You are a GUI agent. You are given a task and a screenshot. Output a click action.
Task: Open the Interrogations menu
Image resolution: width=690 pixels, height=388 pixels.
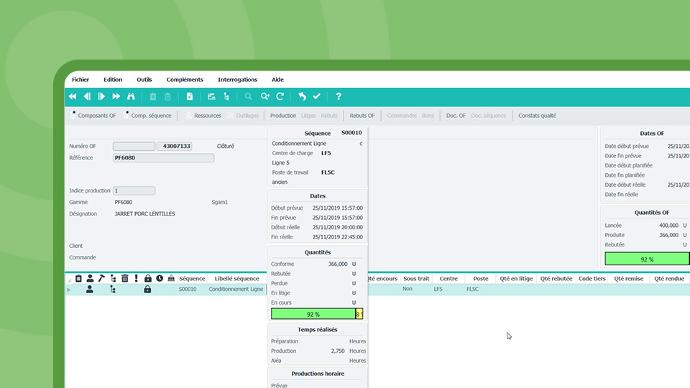238,80
